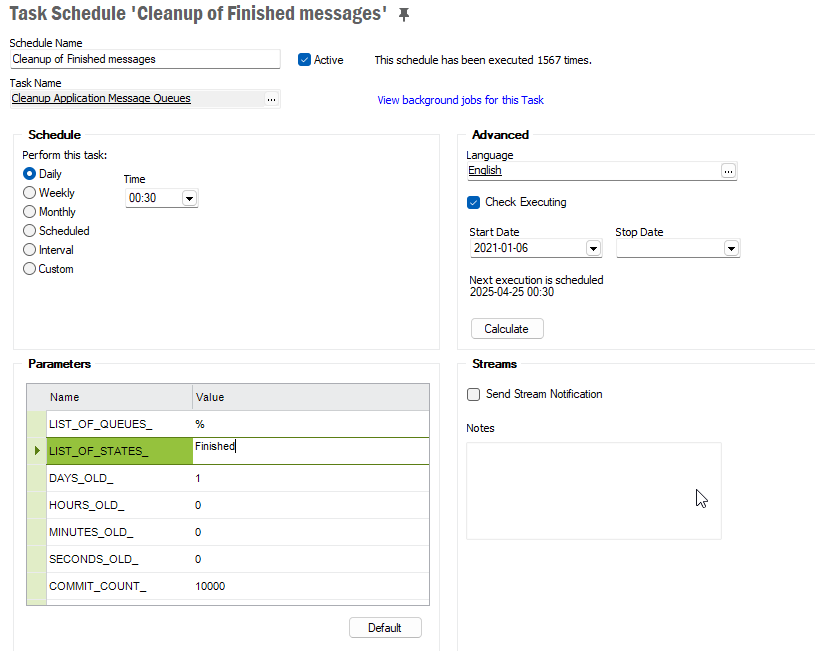The image size is (815, 651).
Task: Select the DAYS_OLD_ value cell
Action: (311, 478)
